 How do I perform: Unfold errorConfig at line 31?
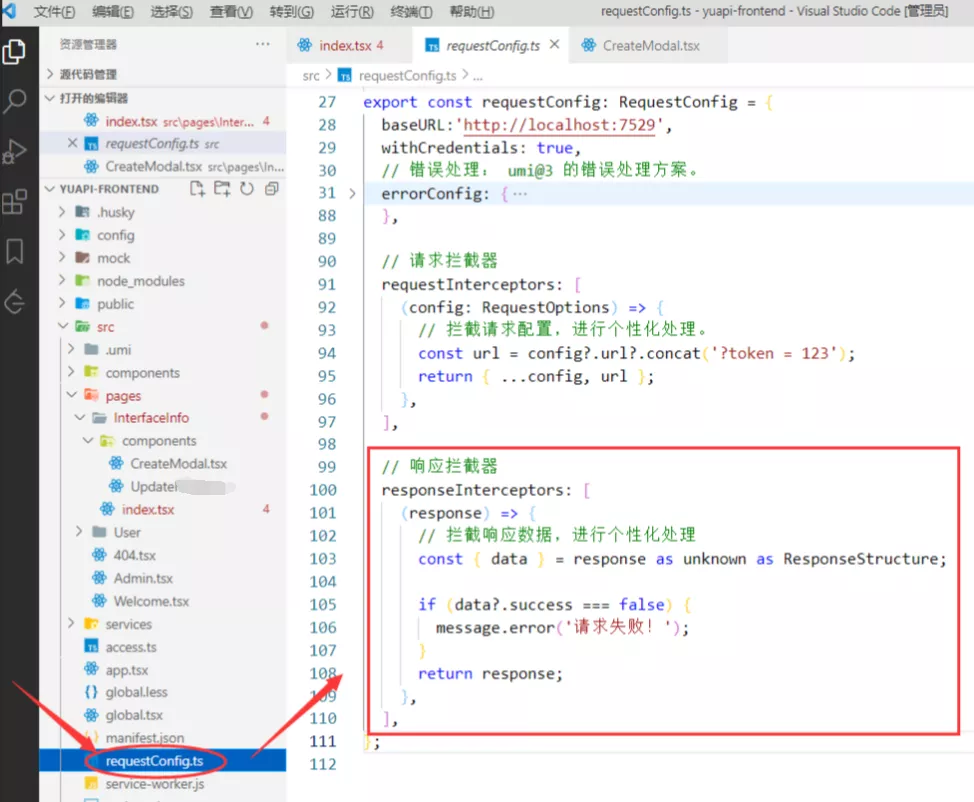pyautogui.click(x=352, y=194)
